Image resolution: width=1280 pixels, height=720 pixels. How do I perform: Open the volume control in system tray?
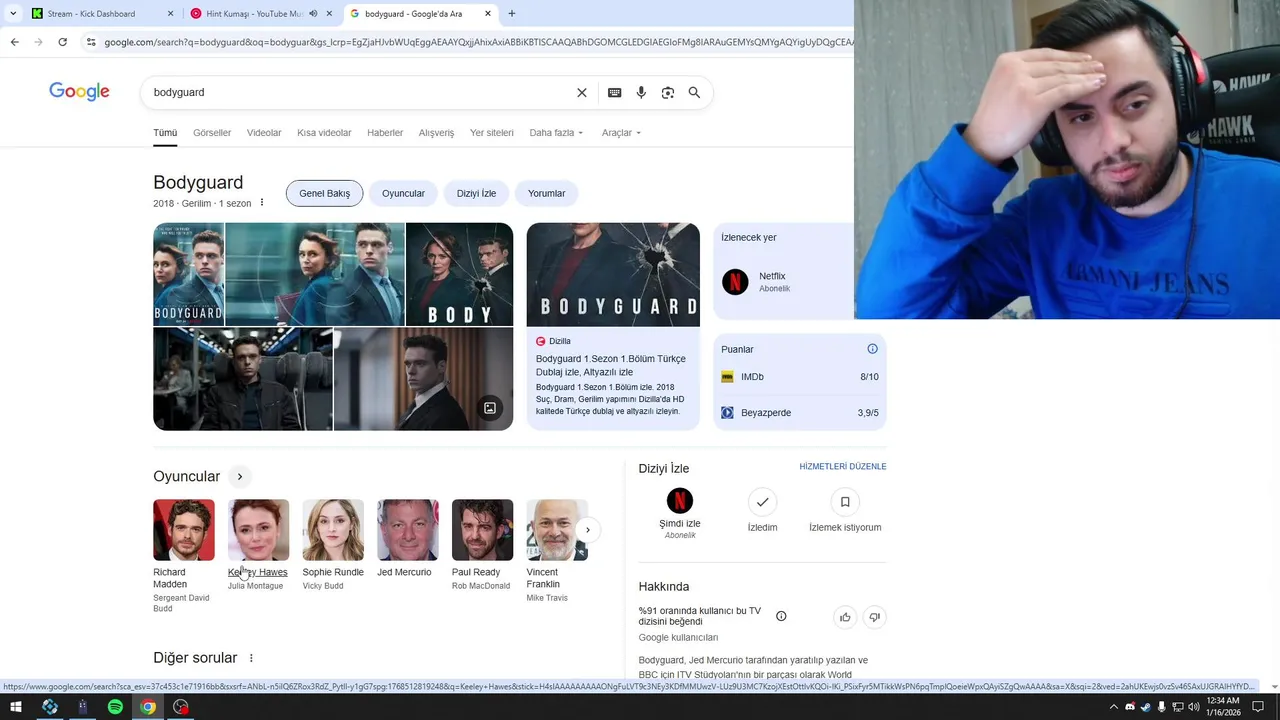(x=1193, y=707)
